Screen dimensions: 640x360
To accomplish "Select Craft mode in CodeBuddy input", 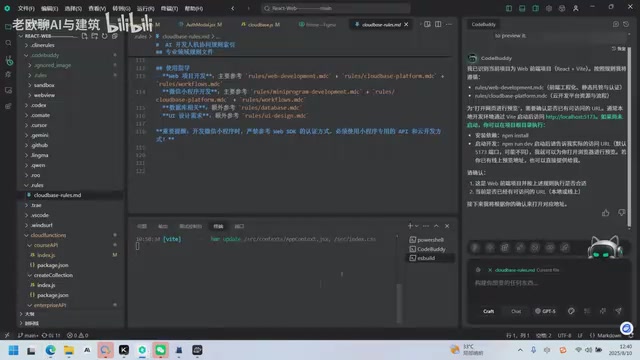I will pyautogui.click(x=489, y=311).
